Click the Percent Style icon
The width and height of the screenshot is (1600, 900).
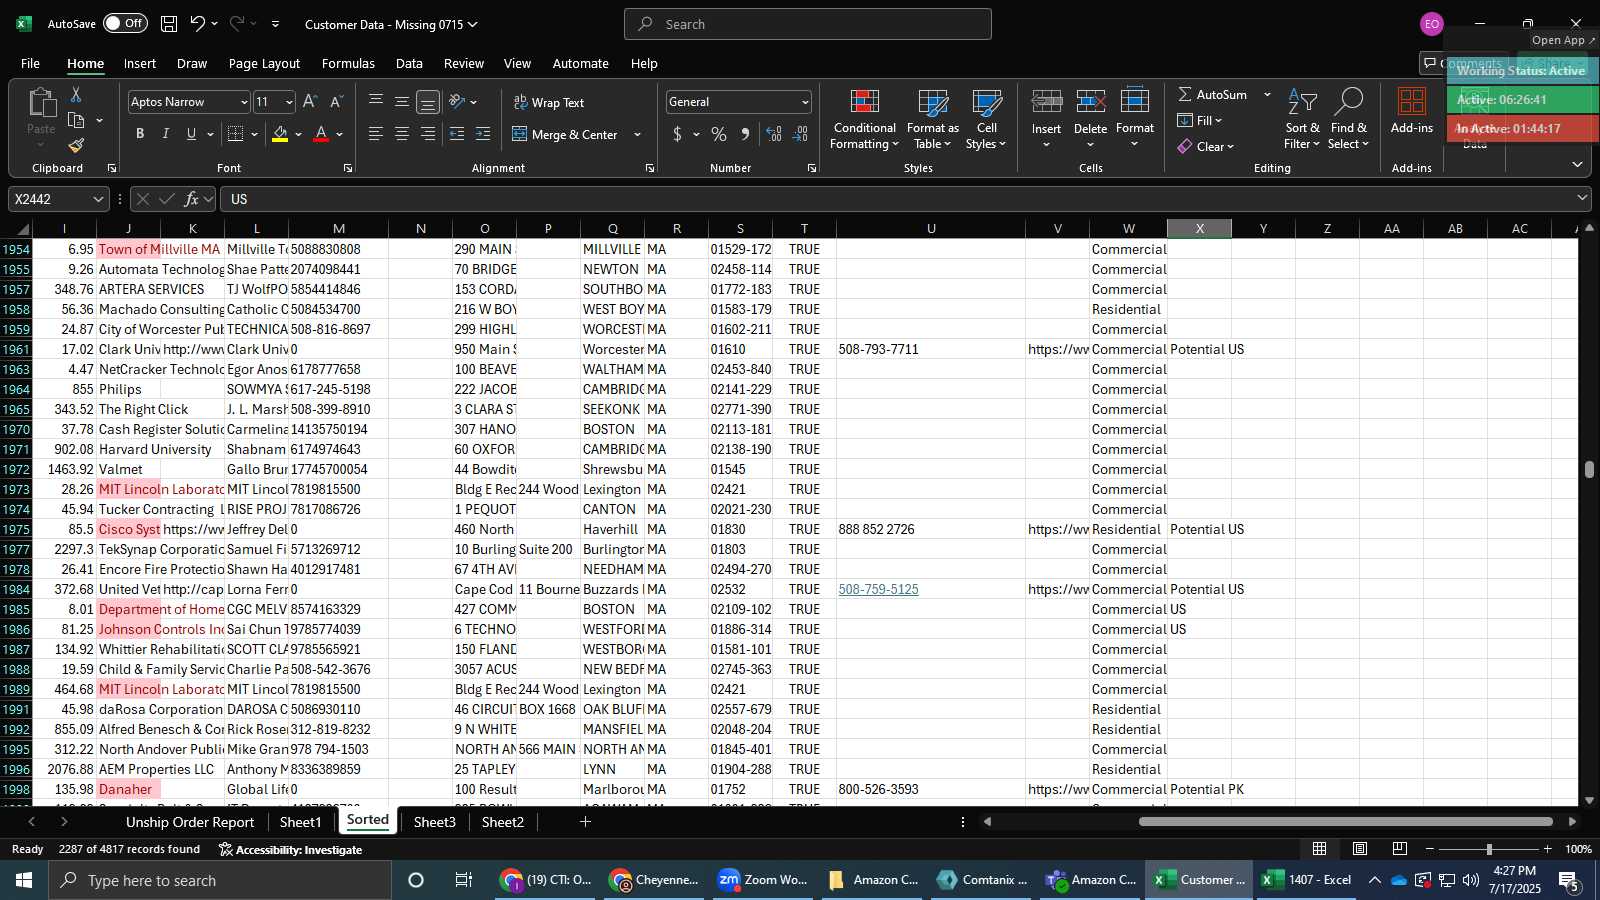(719, 134)
